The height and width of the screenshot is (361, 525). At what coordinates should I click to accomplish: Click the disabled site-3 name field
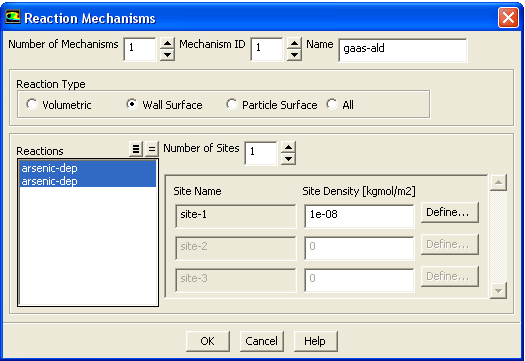[x=236, y=280]
